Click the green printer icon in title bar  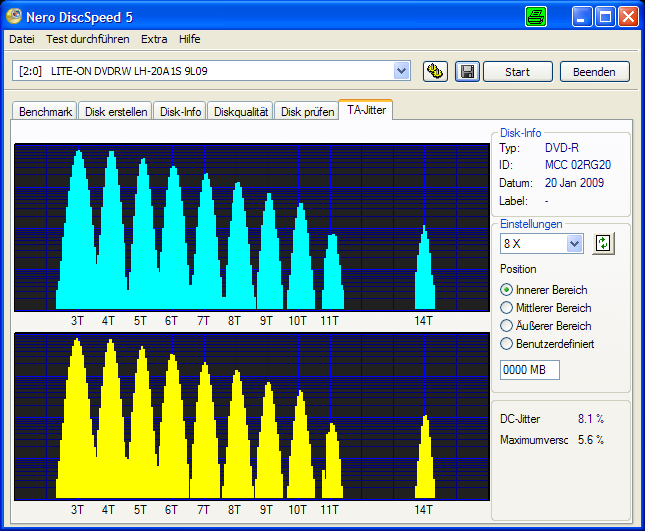tap(536, 17)
